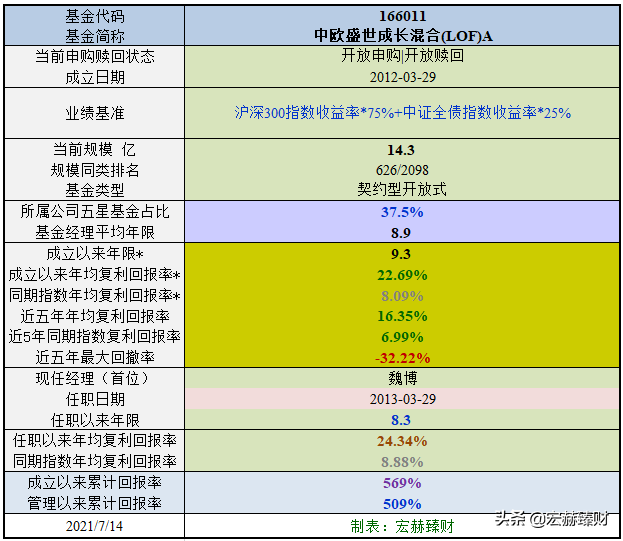Click the 任职日期 label
Viewport: 623px width, 541px height.
(x=95, y=399)
